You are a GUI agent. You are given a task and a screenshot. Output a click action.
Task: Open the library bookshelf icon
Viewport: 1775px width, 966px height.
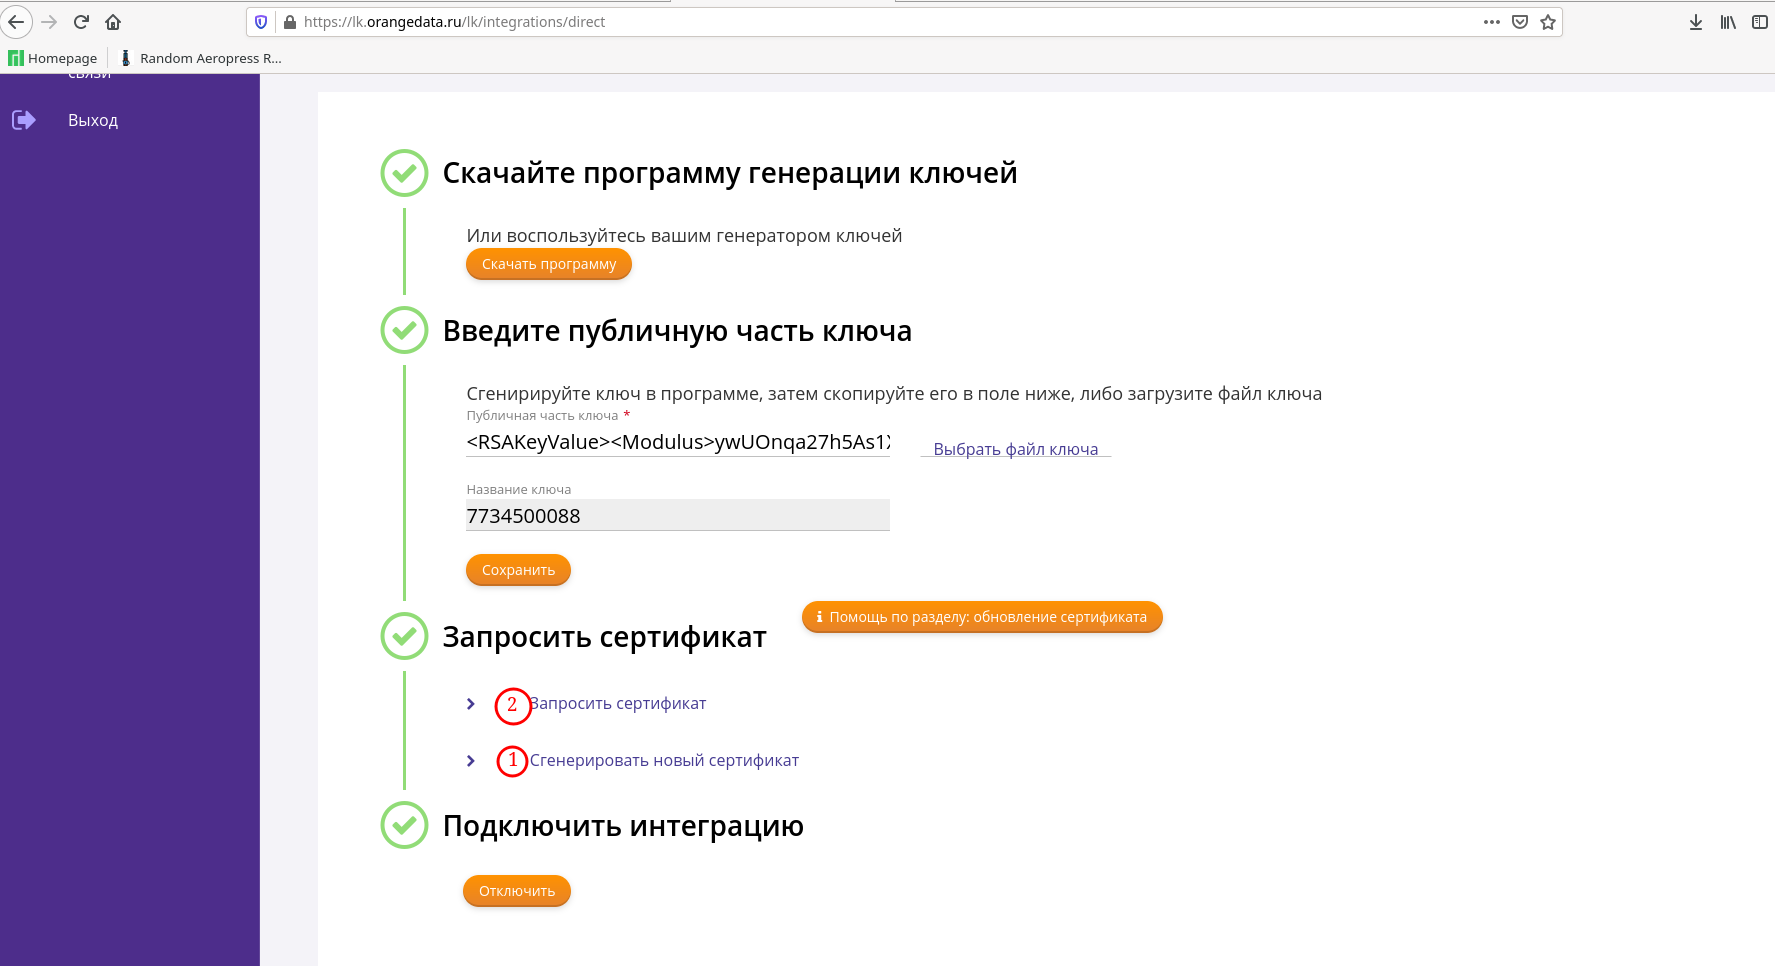(x=1728, y=22)
